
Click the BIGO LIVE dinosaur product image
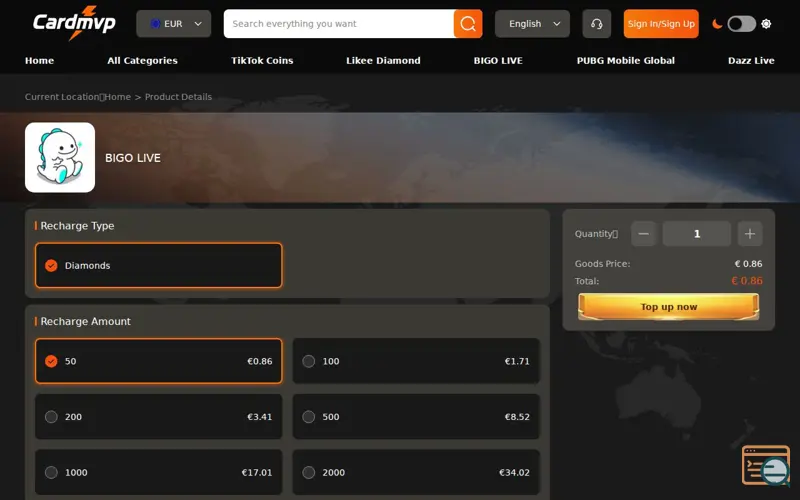point(60,157)
